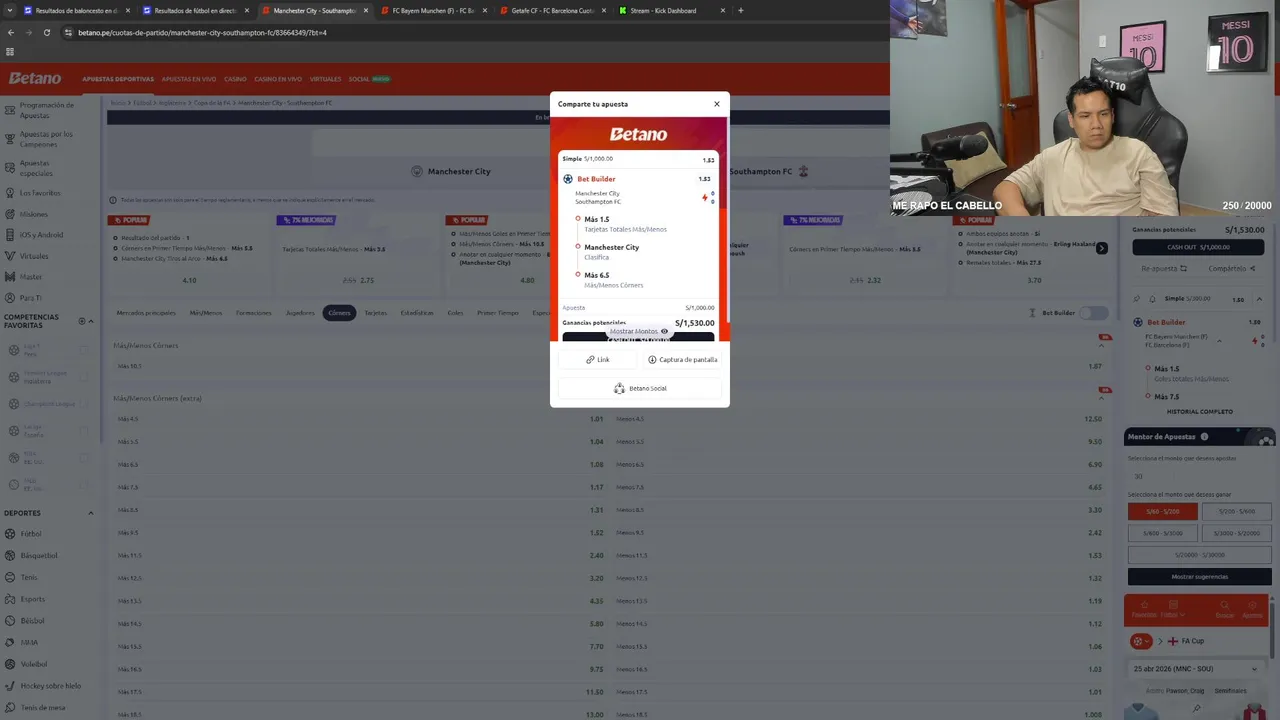Add a favorite competition plus icon
The width and height of the screenshot is (1280, 720).
[x=82, y=321]
